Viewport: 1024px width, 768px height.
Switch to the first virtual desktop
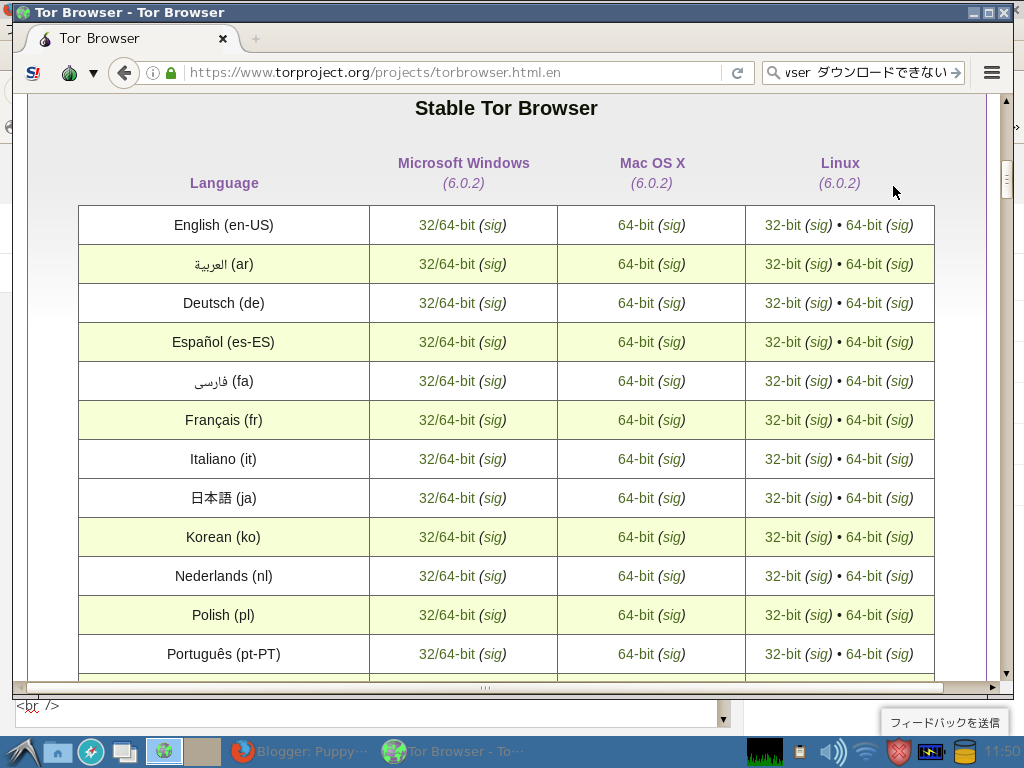point(164,752)
